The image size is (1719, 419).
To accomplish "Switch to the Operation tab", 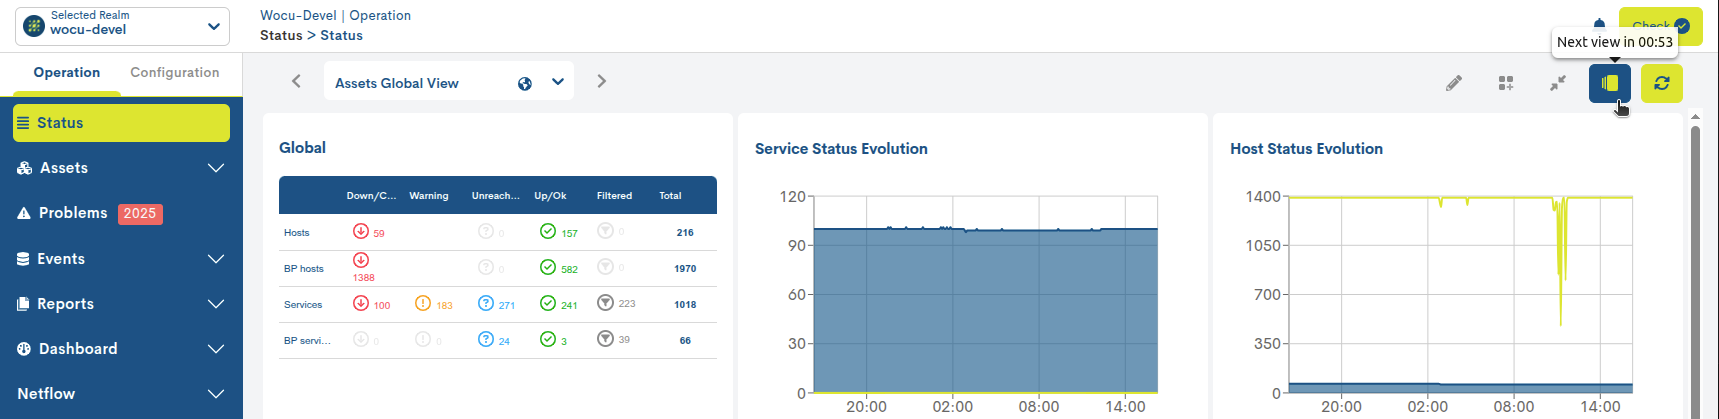I will tap(67, 72).
